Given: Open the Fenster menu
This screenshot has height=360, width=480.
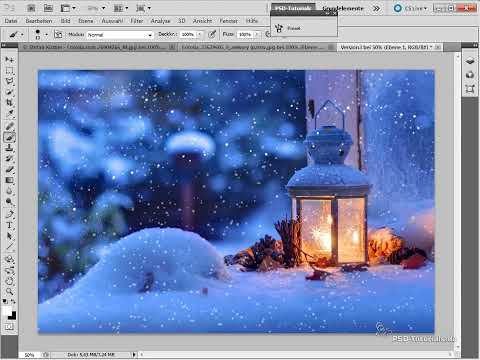Looking at the screenshot, I should click(229, 21).
